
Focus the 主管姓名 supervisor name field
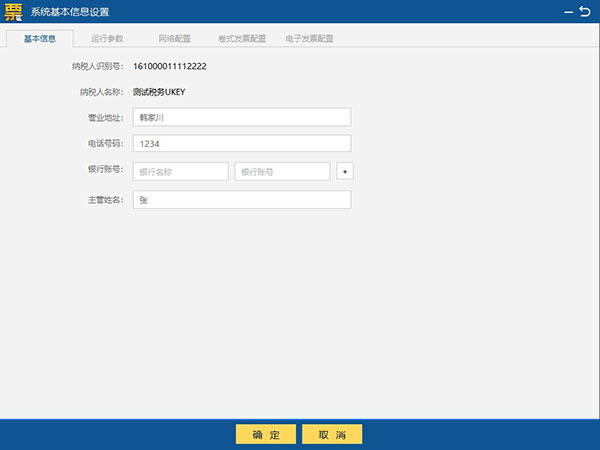tap(242, 200)
